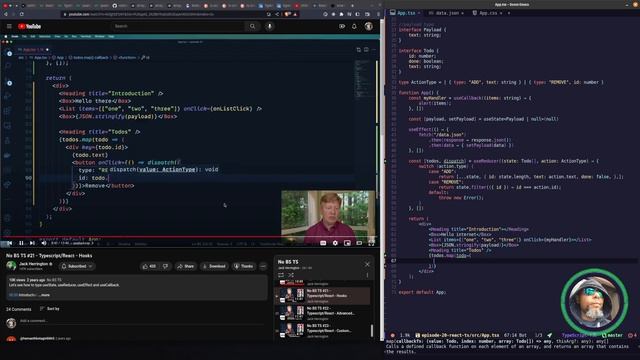The image size is (640, 360).
Task: Open the Subscribed notification dropdown
Action: [x=77, y=266]
